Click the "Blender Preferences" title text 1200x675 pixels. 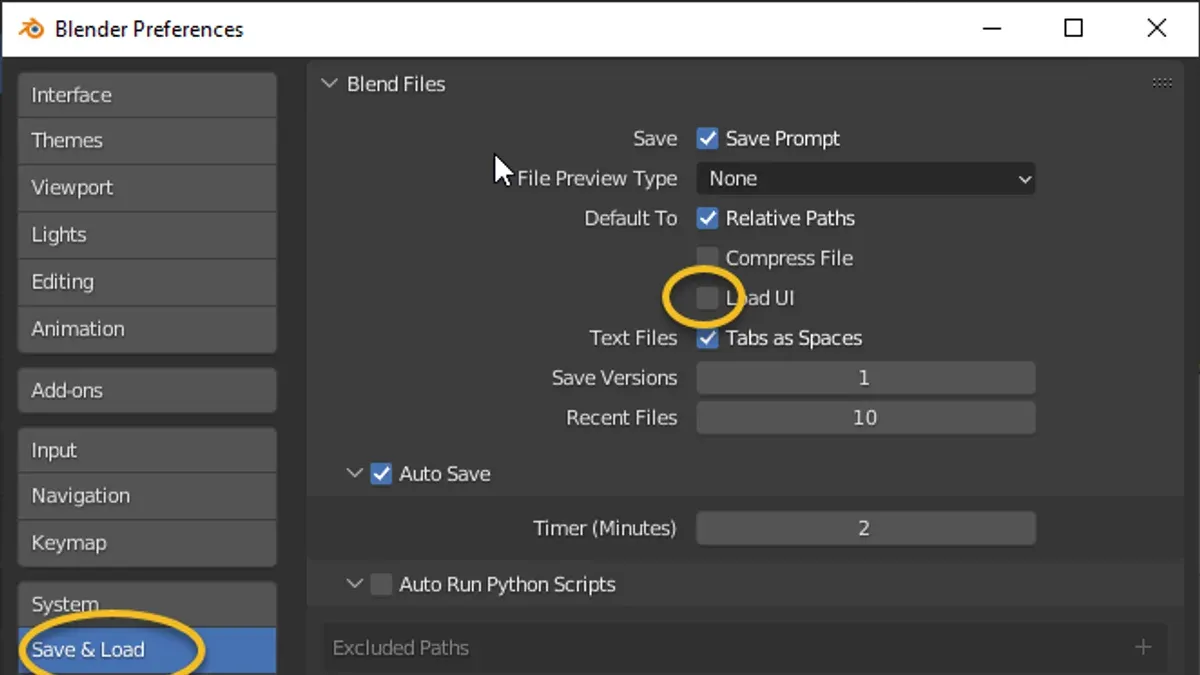(149, 29)
